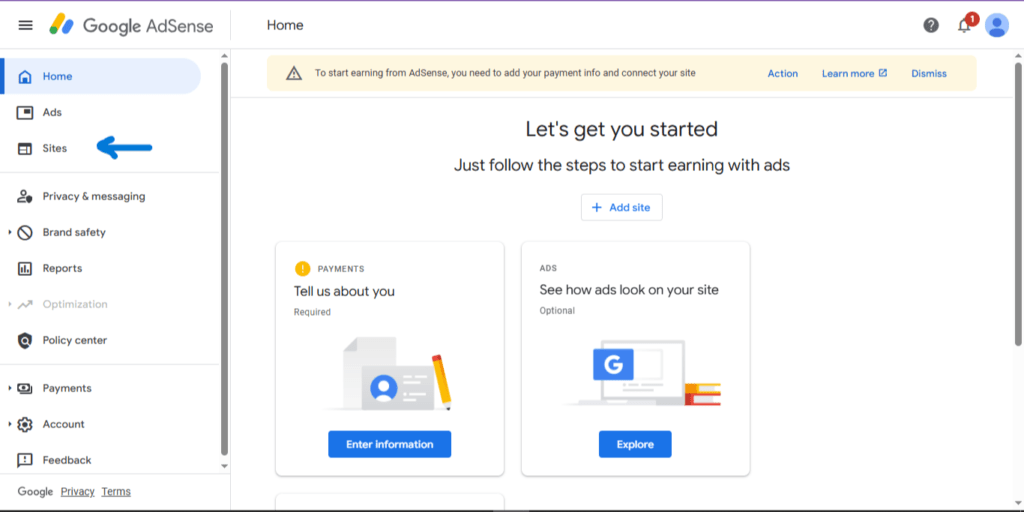Screen dimensions: 1024x512
Task: Click the Feedback speech bubble icon
Action: pyautogui.click(x=25, y=460)
